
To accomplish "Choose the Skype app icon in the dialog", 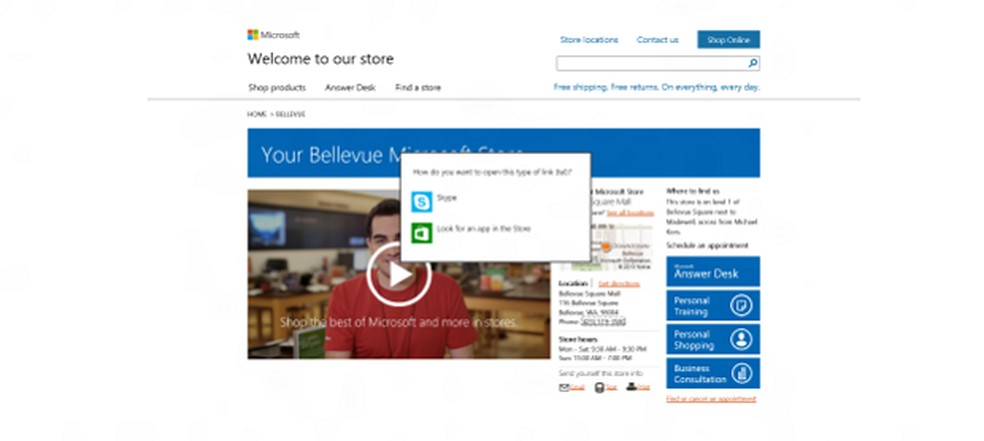I will tap(422, 202).
